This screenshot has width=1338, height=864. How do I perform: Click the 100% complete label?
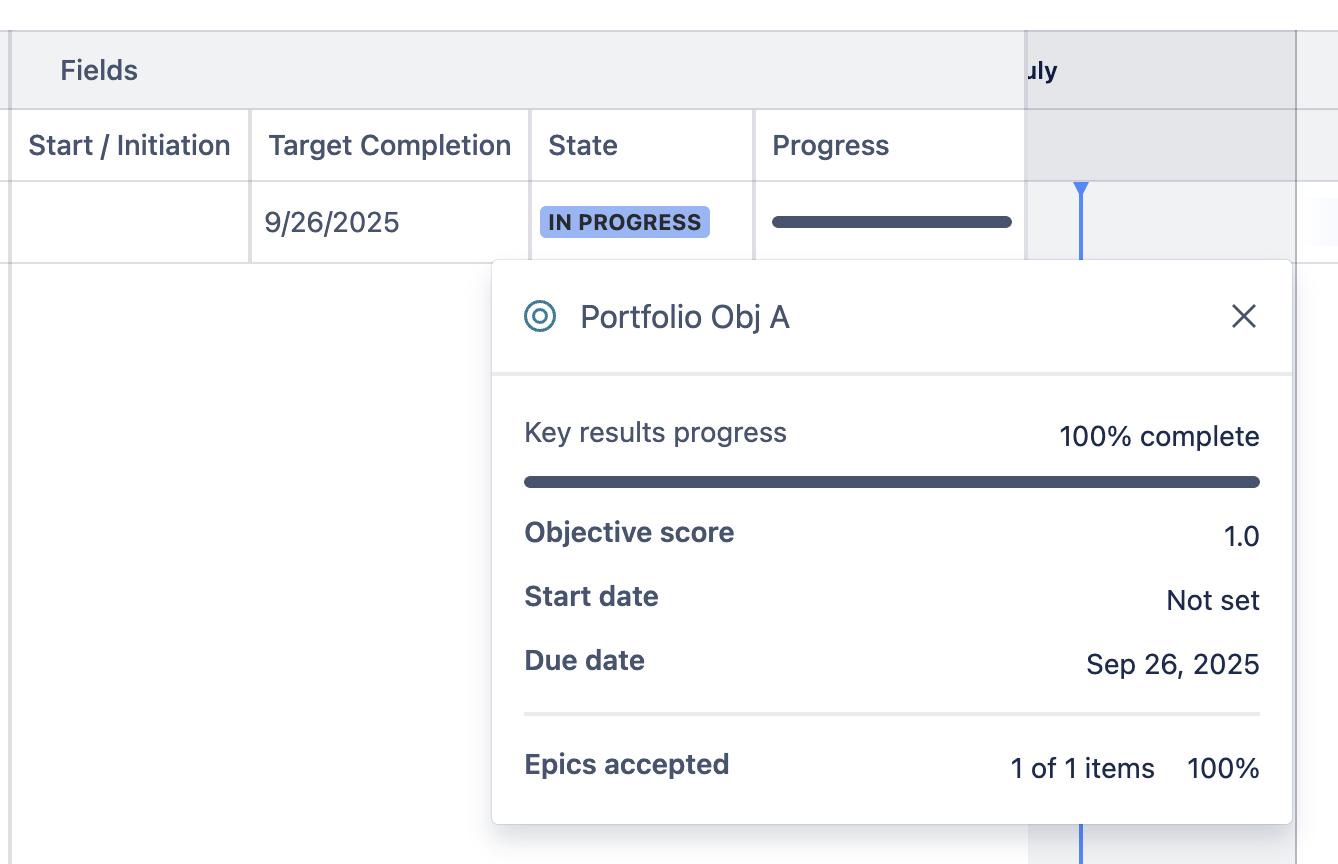1159,437
